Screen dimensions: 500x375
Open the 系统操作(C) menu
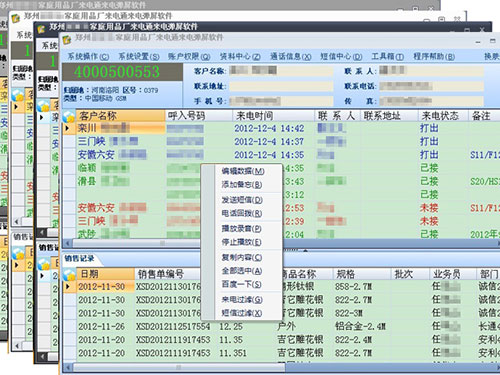[88, 57]
